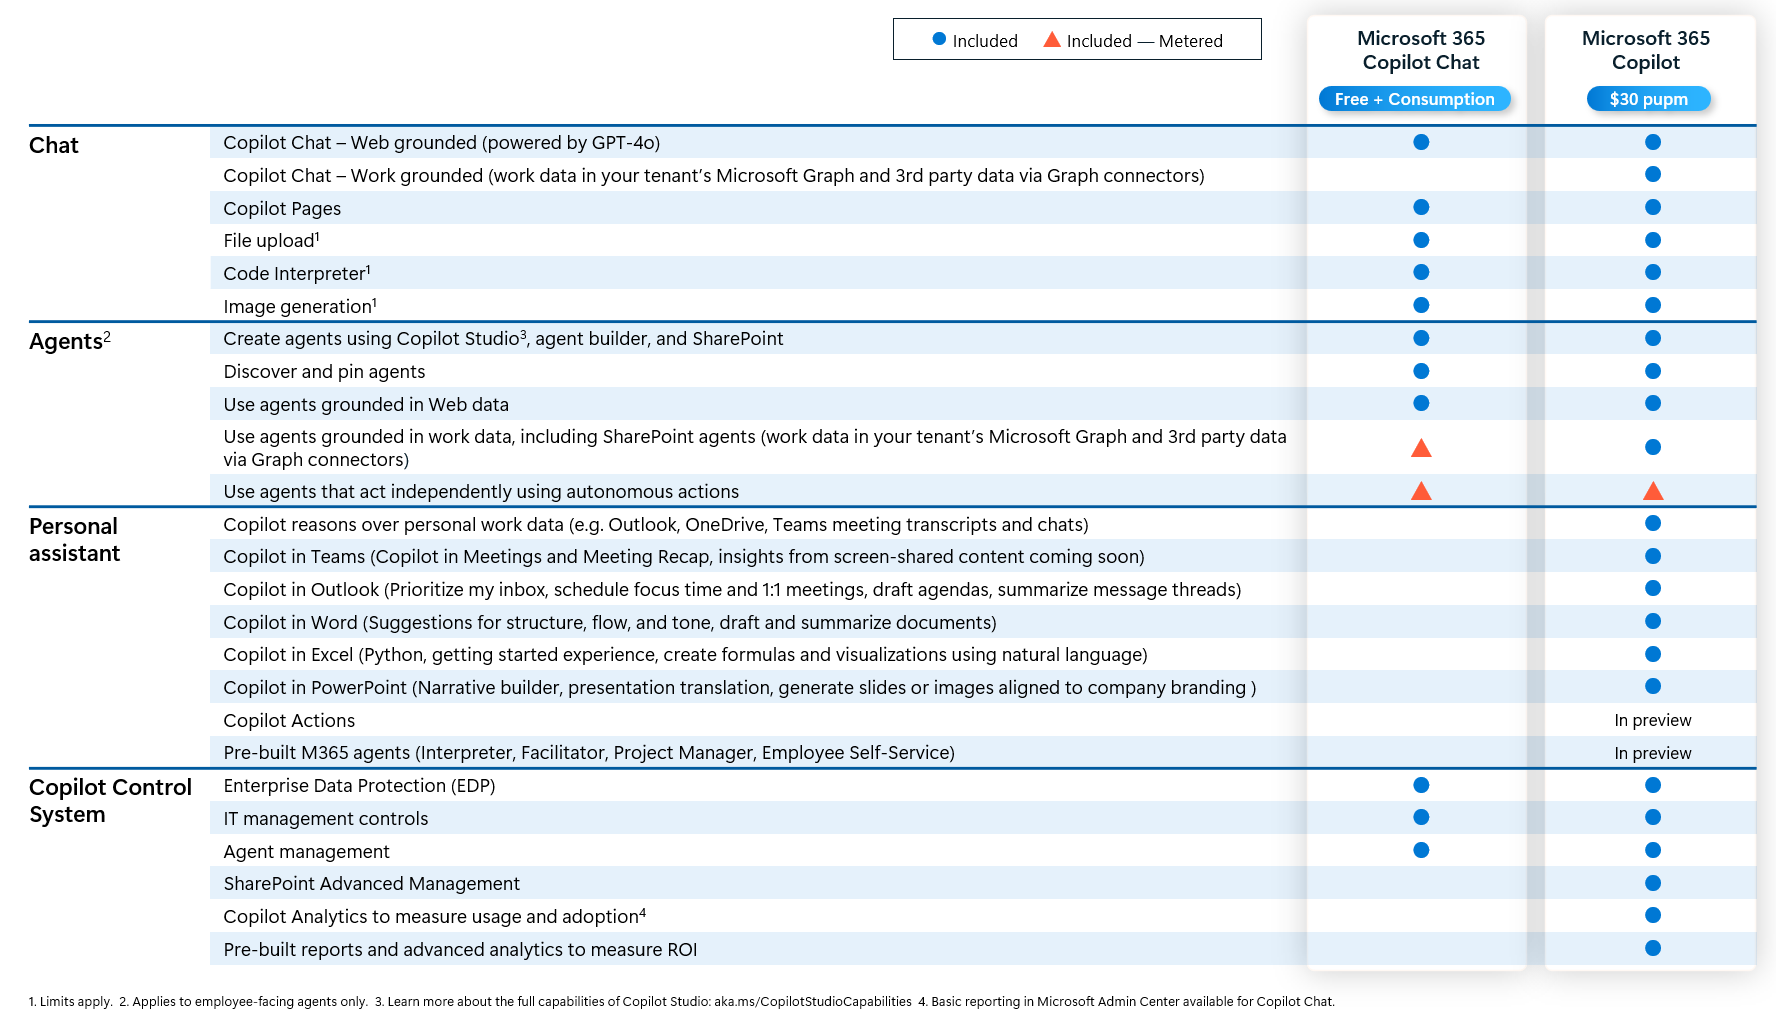Click the blue Included dot in the legend
The height and width of the screenshot is (1018, 1776).
click(x=937, y=39)
